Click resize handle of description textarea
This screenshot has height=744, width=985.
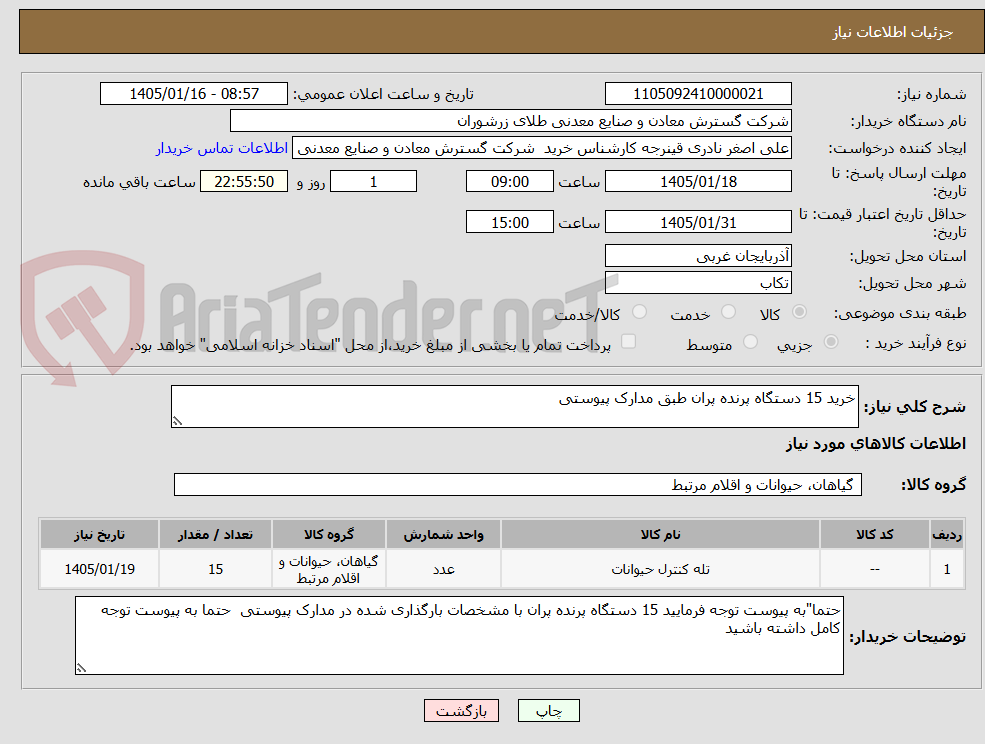(x=177, y=421)
